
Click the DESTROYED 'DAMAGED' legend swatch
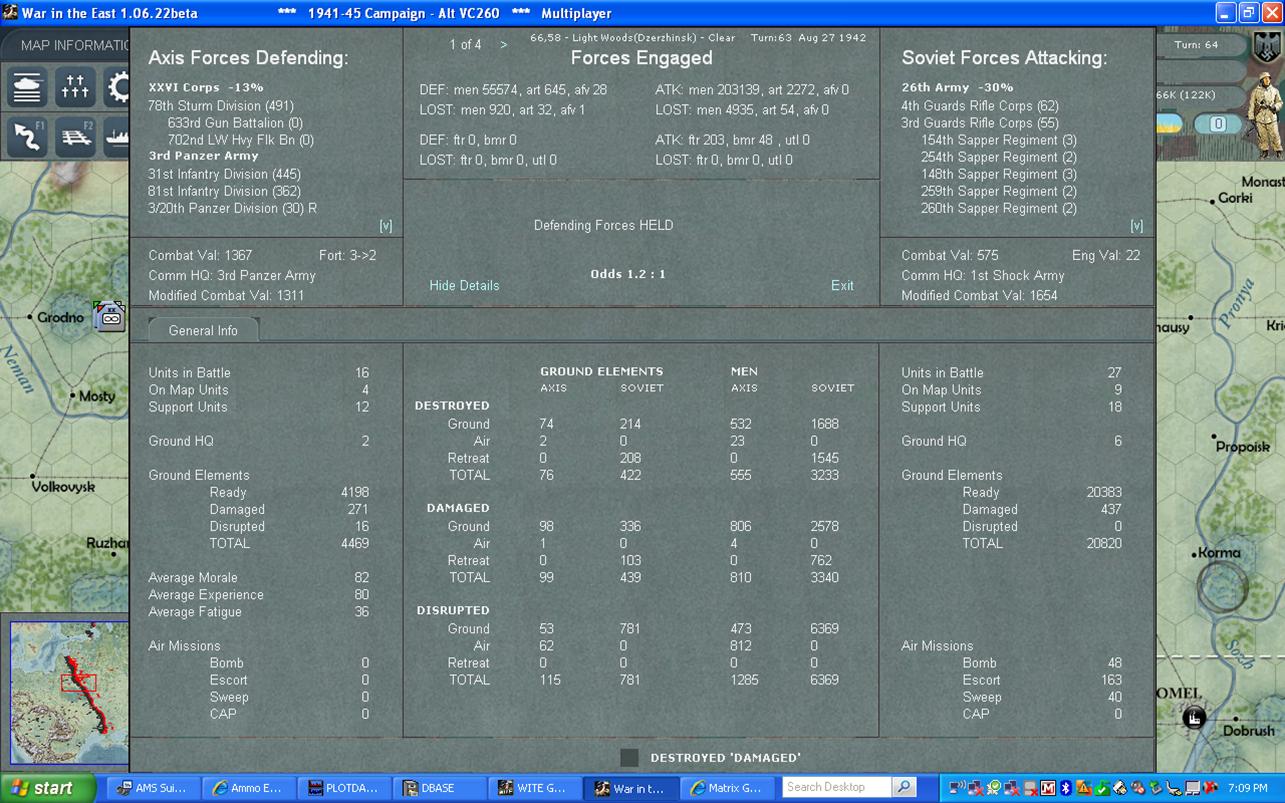629,758
